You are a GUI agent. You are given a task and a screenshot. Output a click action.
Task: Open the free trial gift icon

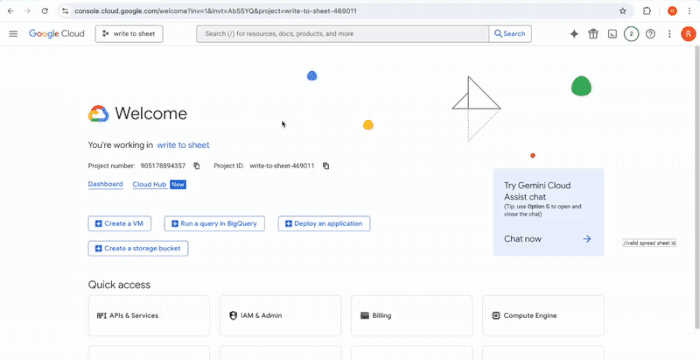tap(593, 34)
